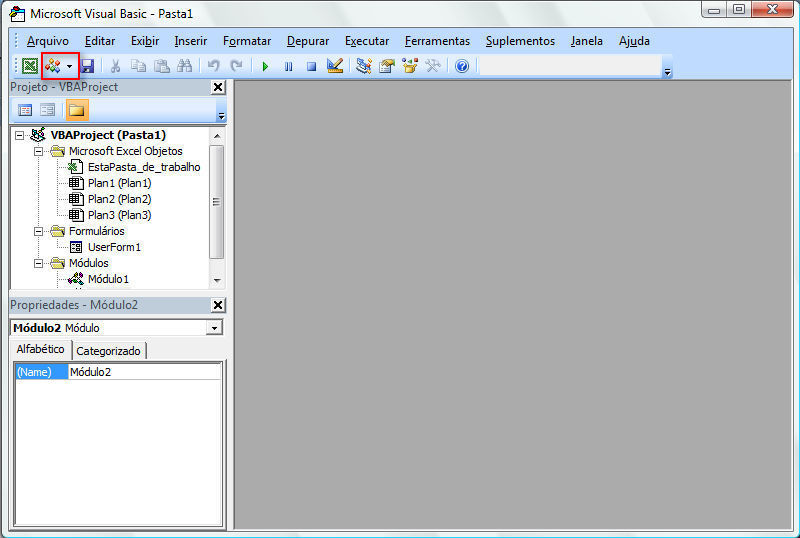Open the Inserir menu
Image resolution: width=800 pixels, height=538 pixels.
pos(190,41)
